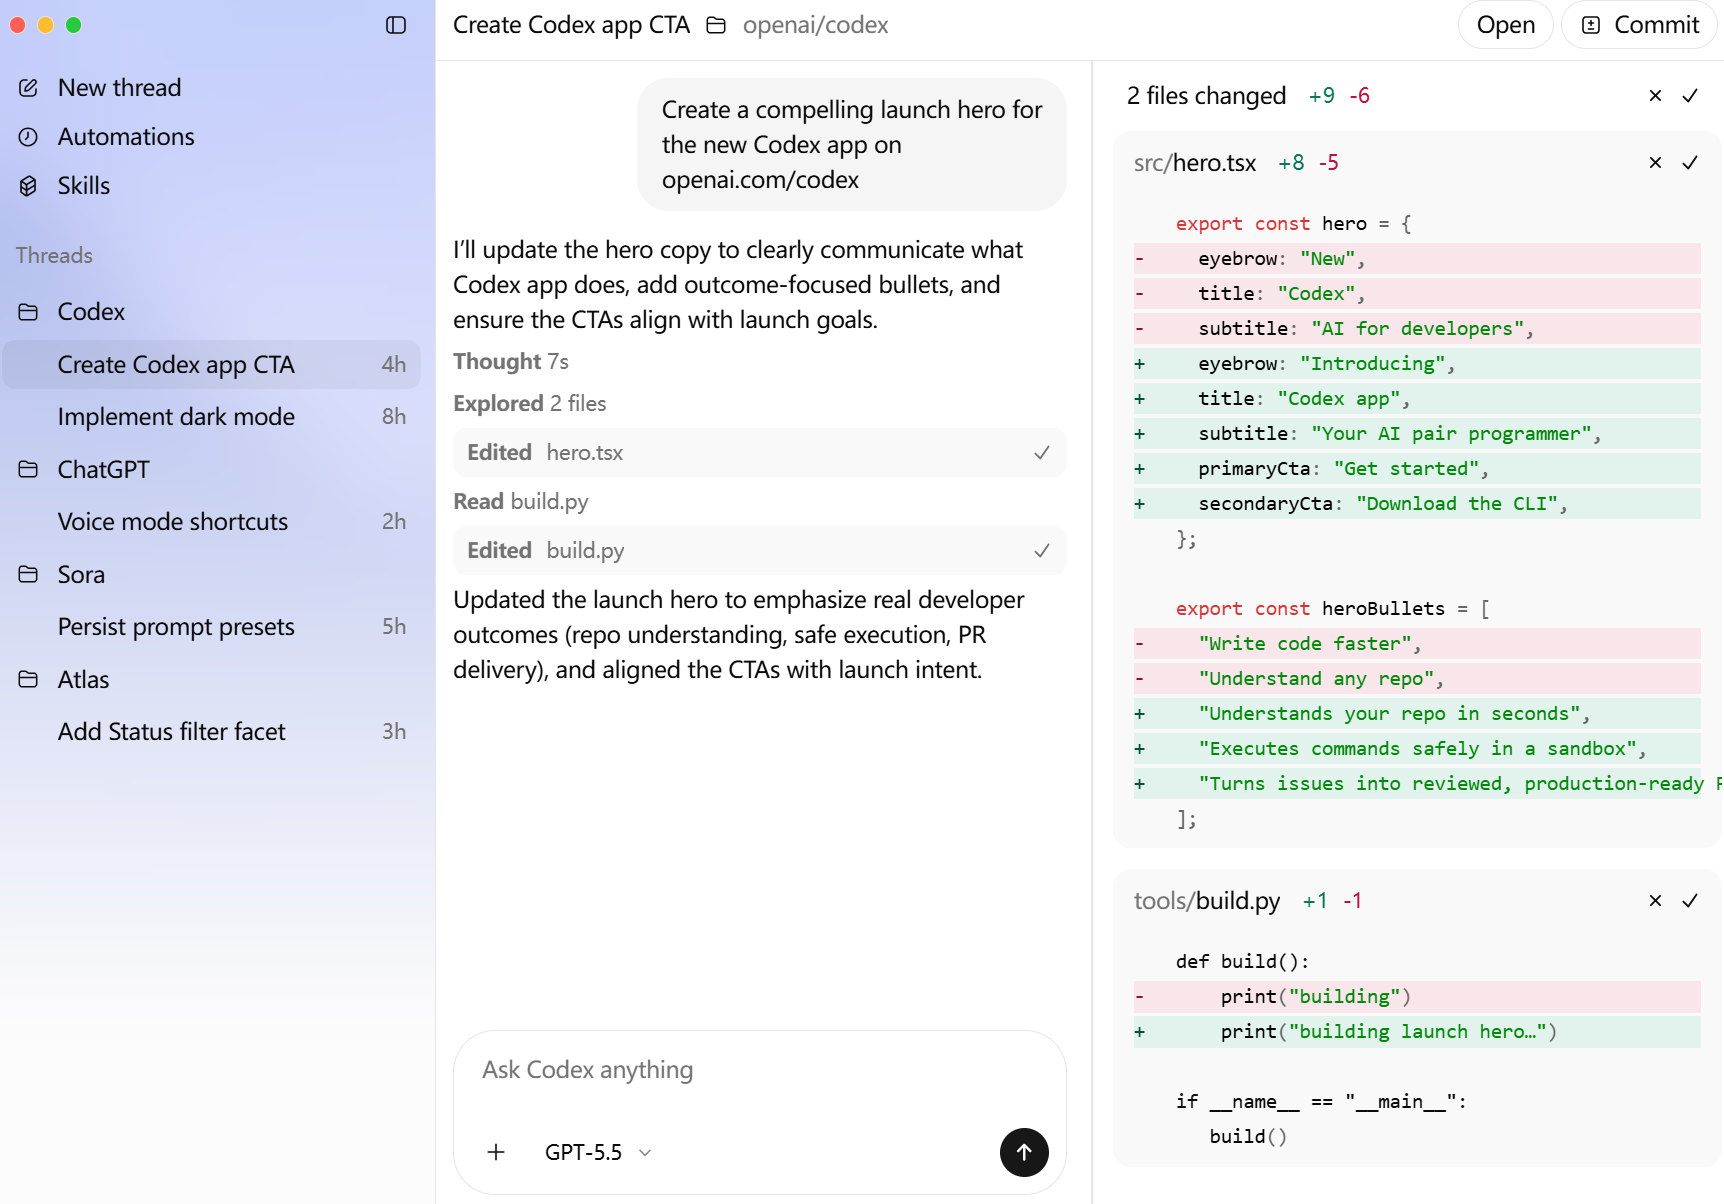Click the Create Codex app CTA title
Image resolution: width=1724 pixels, height=1204 pixels.
[x=571, y=25]
